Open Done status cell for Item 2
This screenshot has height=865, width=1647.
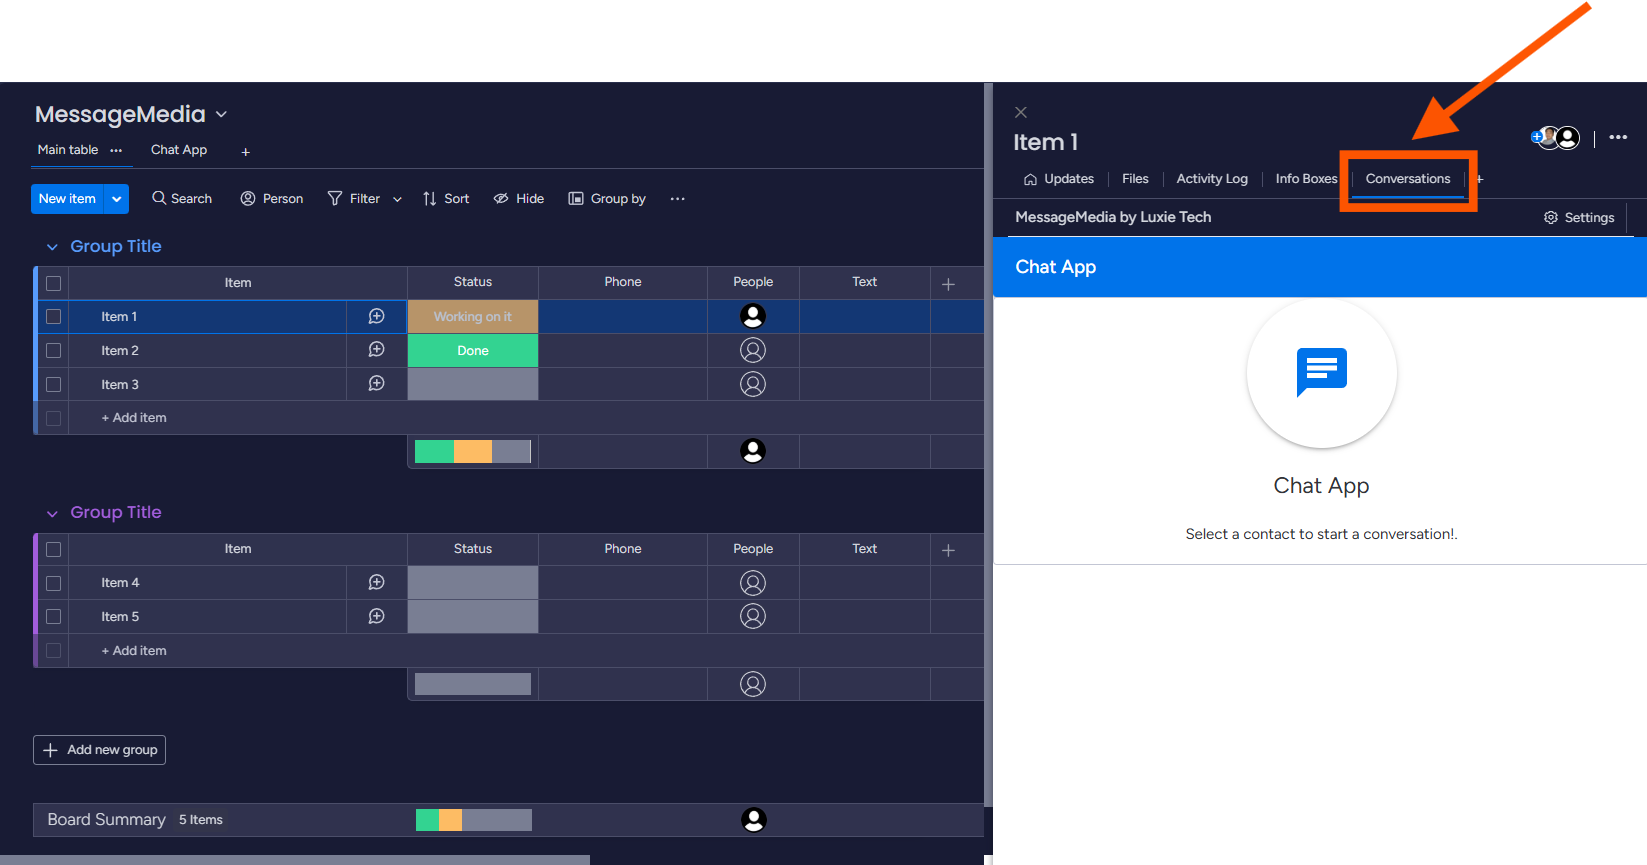tap(473, 350)
